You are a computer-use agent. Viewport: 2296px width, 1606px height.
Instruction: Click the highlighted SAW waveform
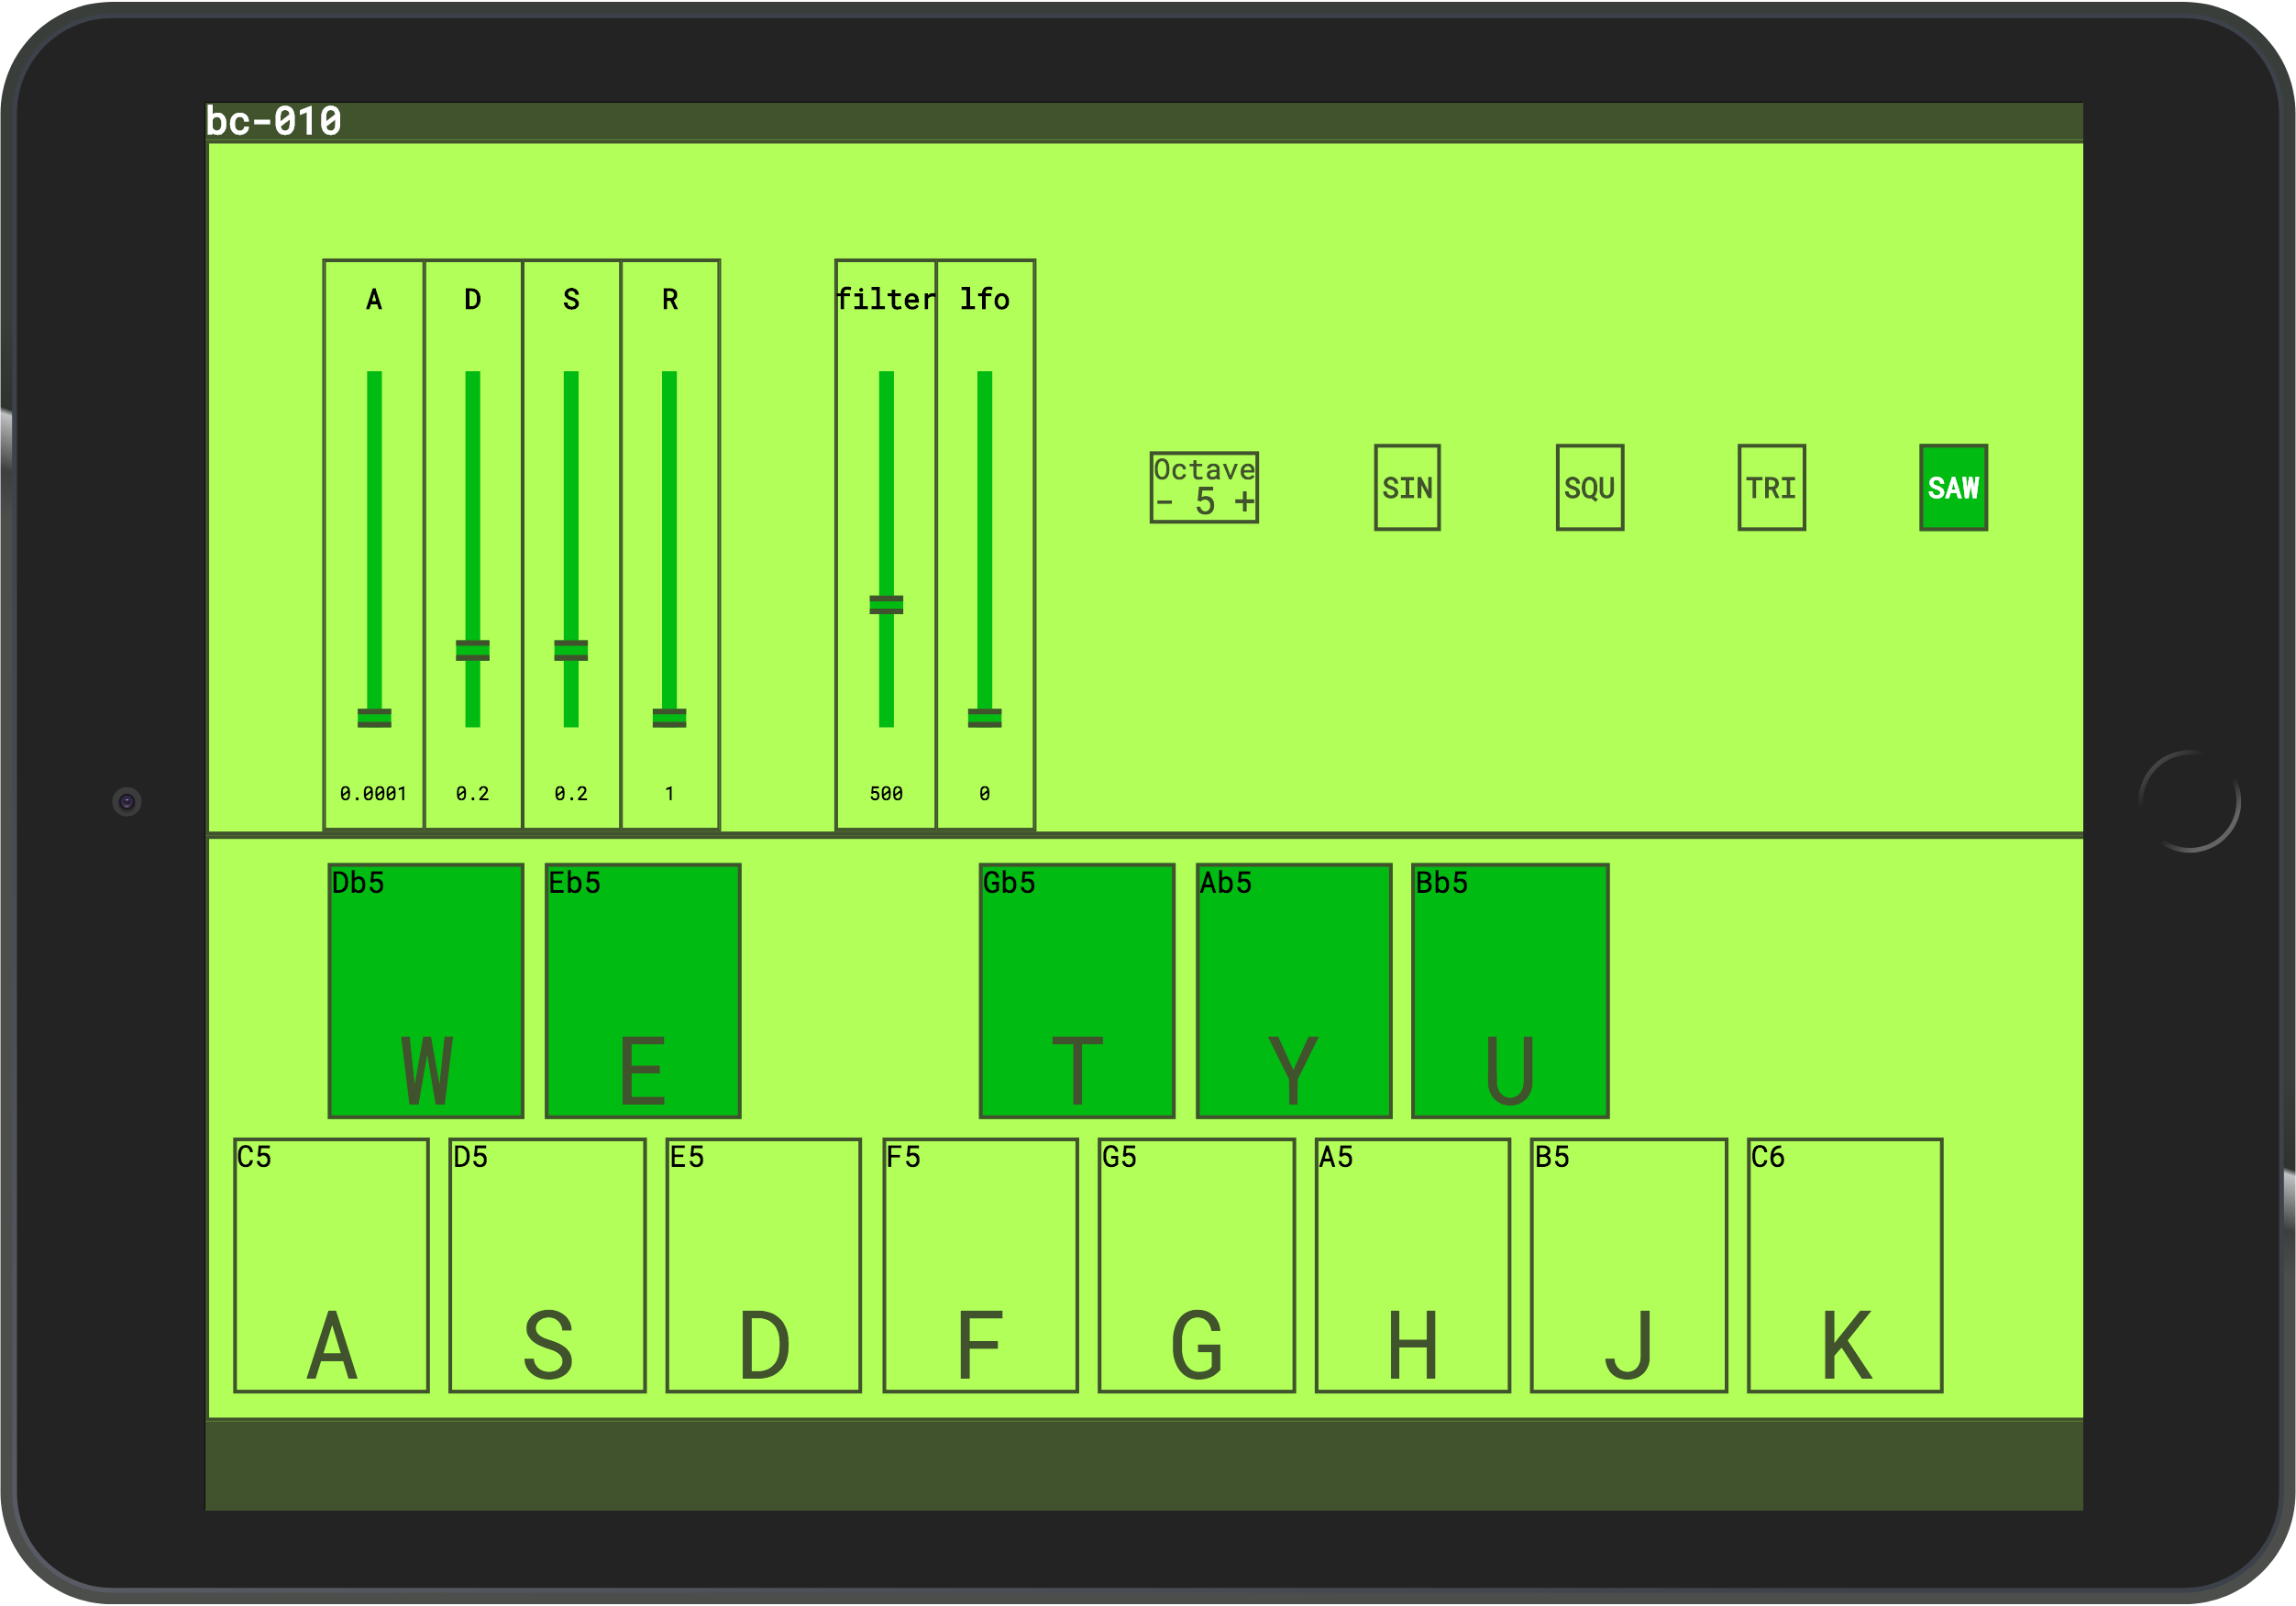(1952, 488)
